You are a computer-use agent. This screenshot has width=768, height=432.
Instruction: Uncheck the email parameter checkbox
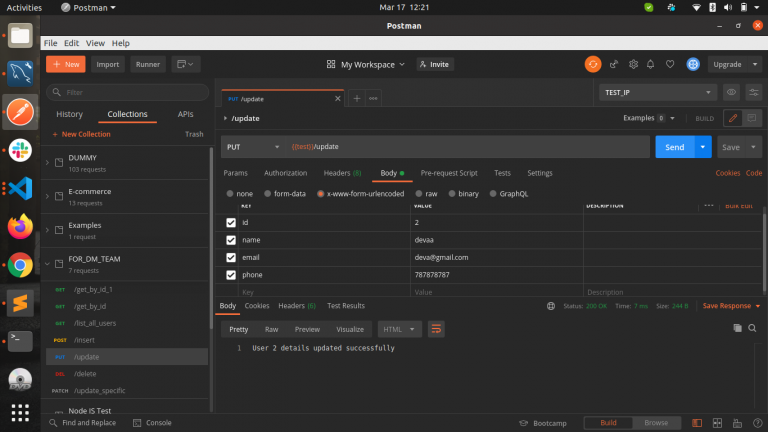click(231, 257)
